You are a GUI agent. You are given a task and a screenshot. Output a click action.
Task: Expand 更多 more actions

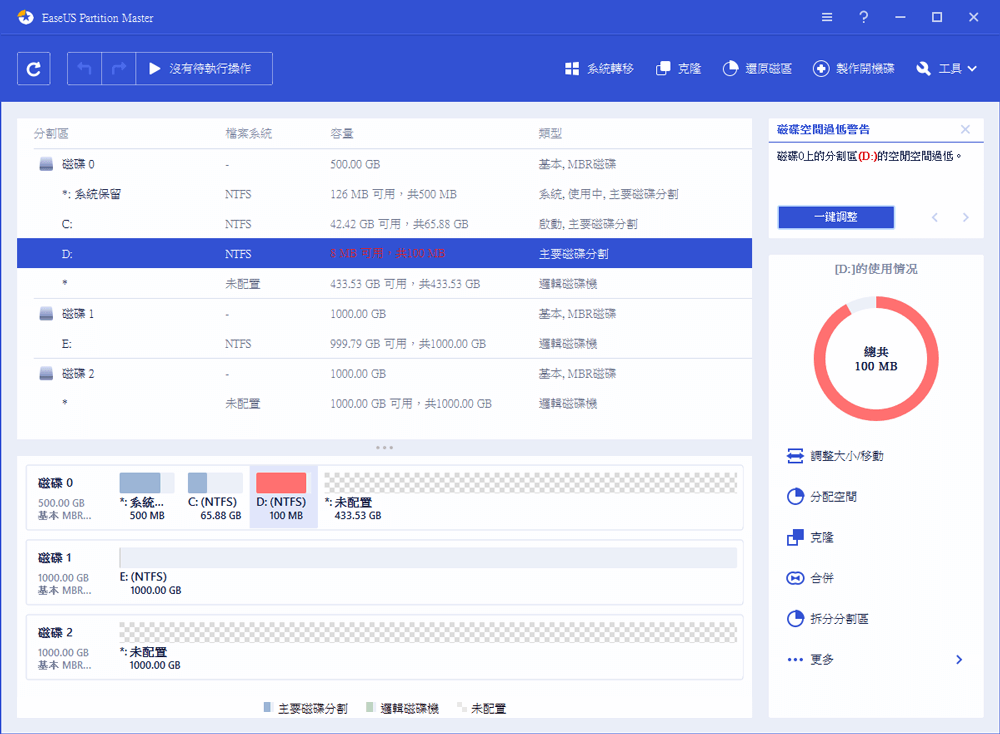[875, 659]
